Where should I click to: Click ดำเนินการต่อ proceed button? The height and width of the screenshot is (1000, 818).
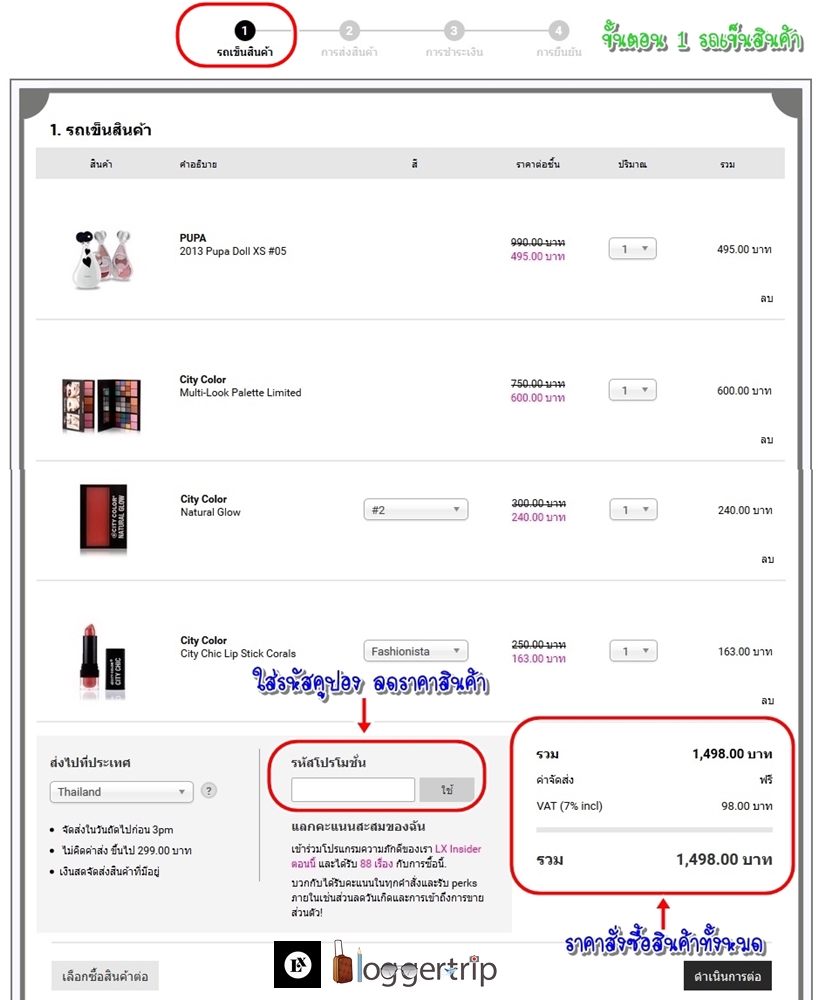727,976
